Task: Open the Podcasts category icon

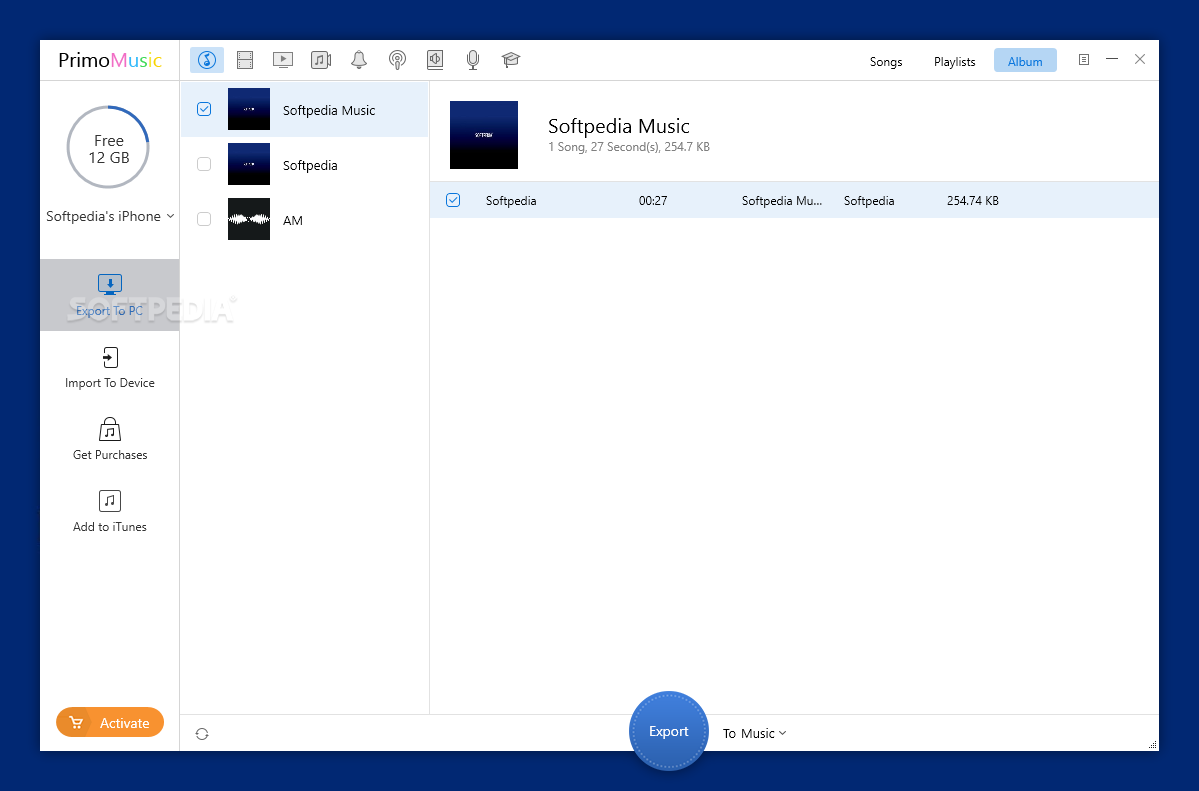Action: coord(397,60)
